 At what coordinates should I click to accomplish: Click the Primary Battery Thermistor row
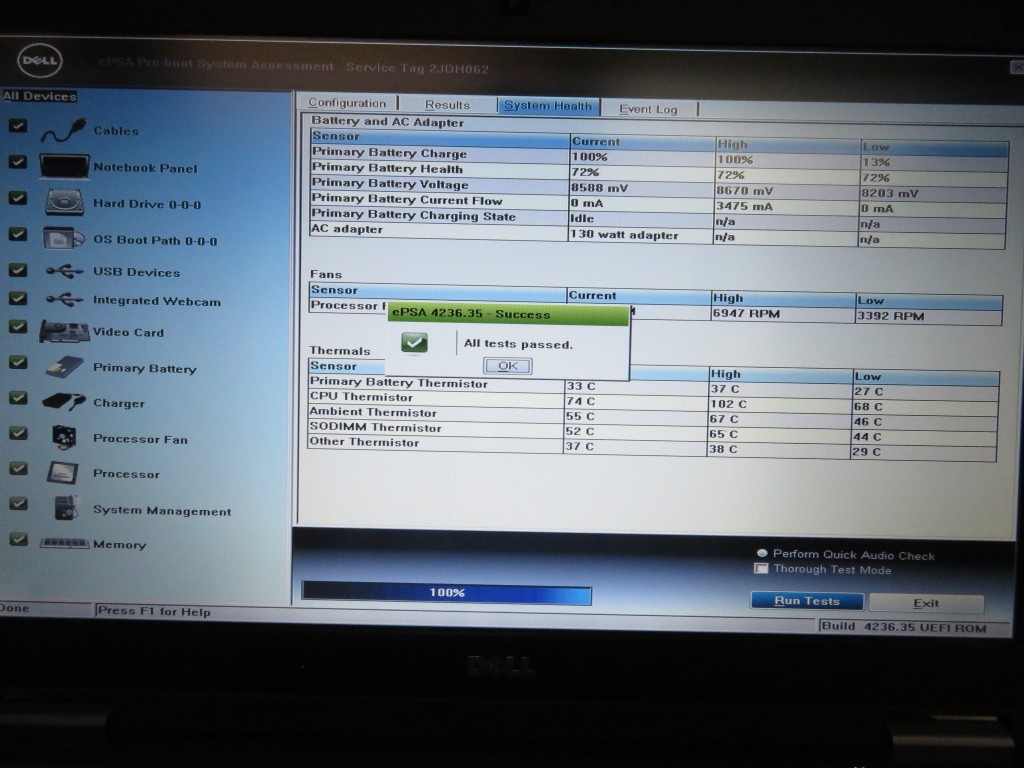click(x=653, y=387)
